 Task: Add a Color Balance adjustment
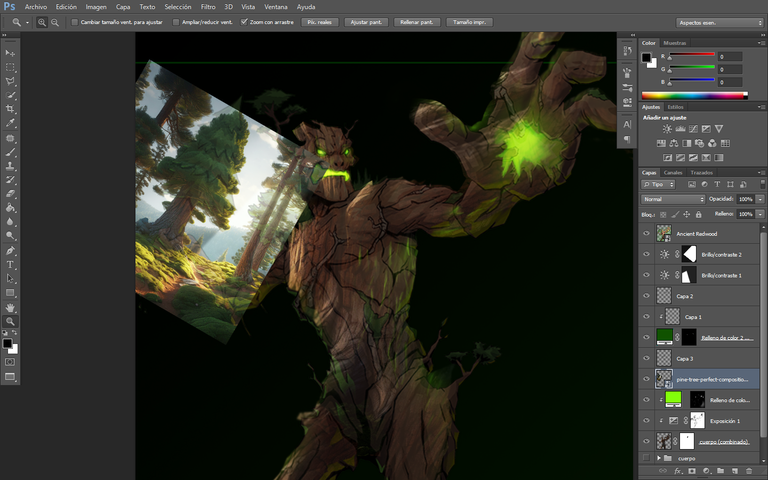tap(674, 143)
